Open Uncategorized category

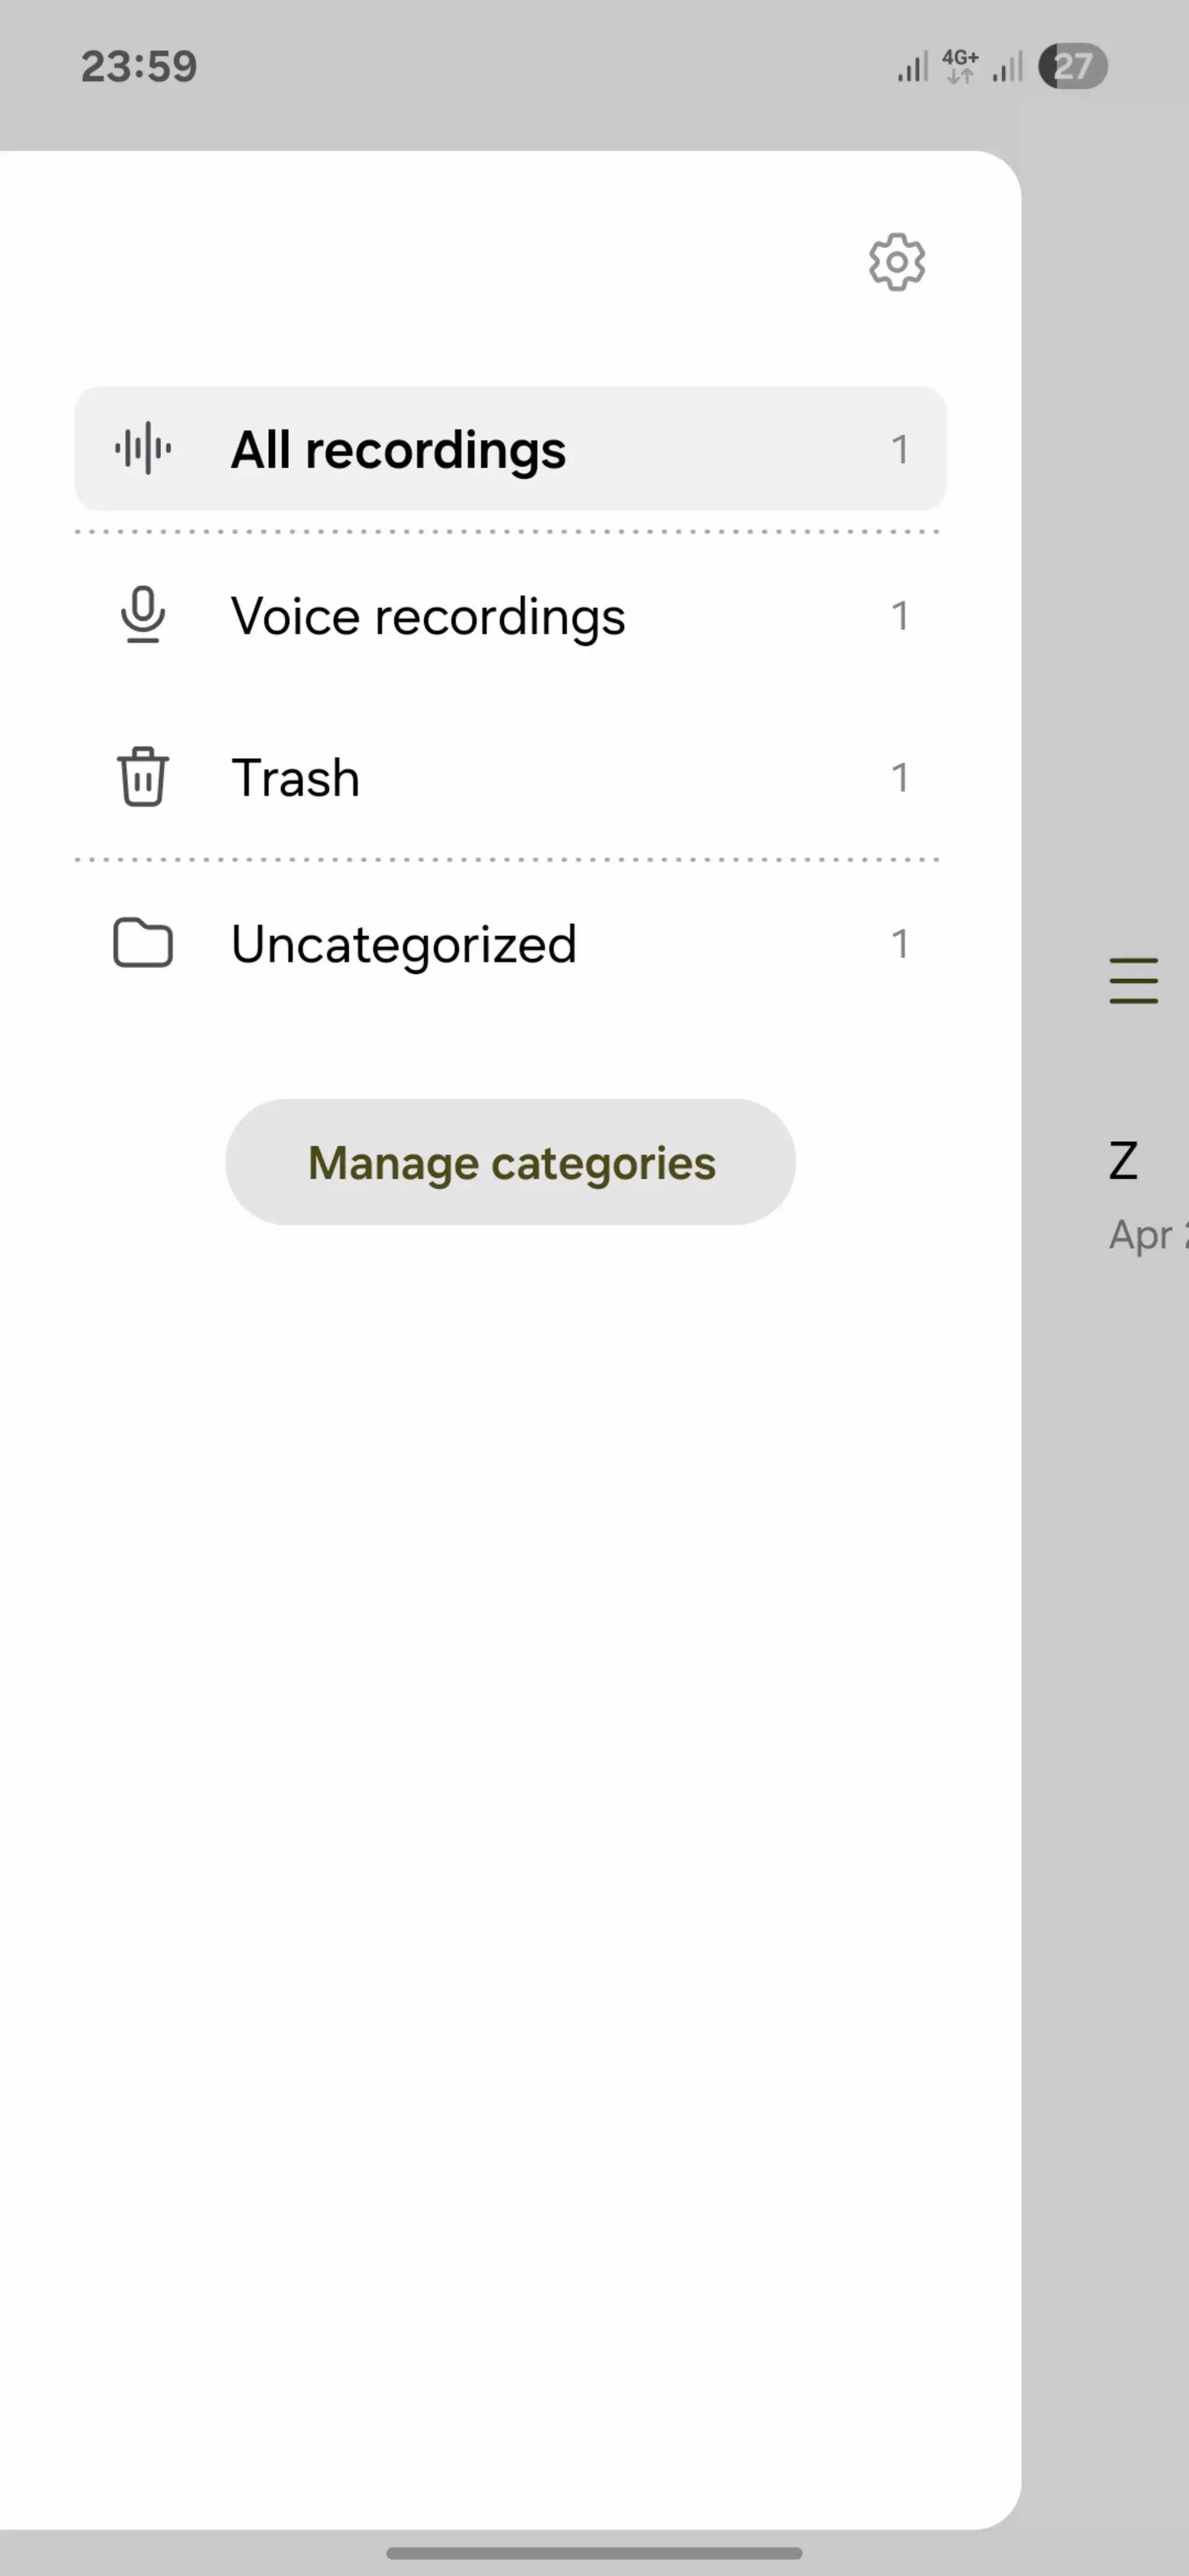(x=510, y=943)
